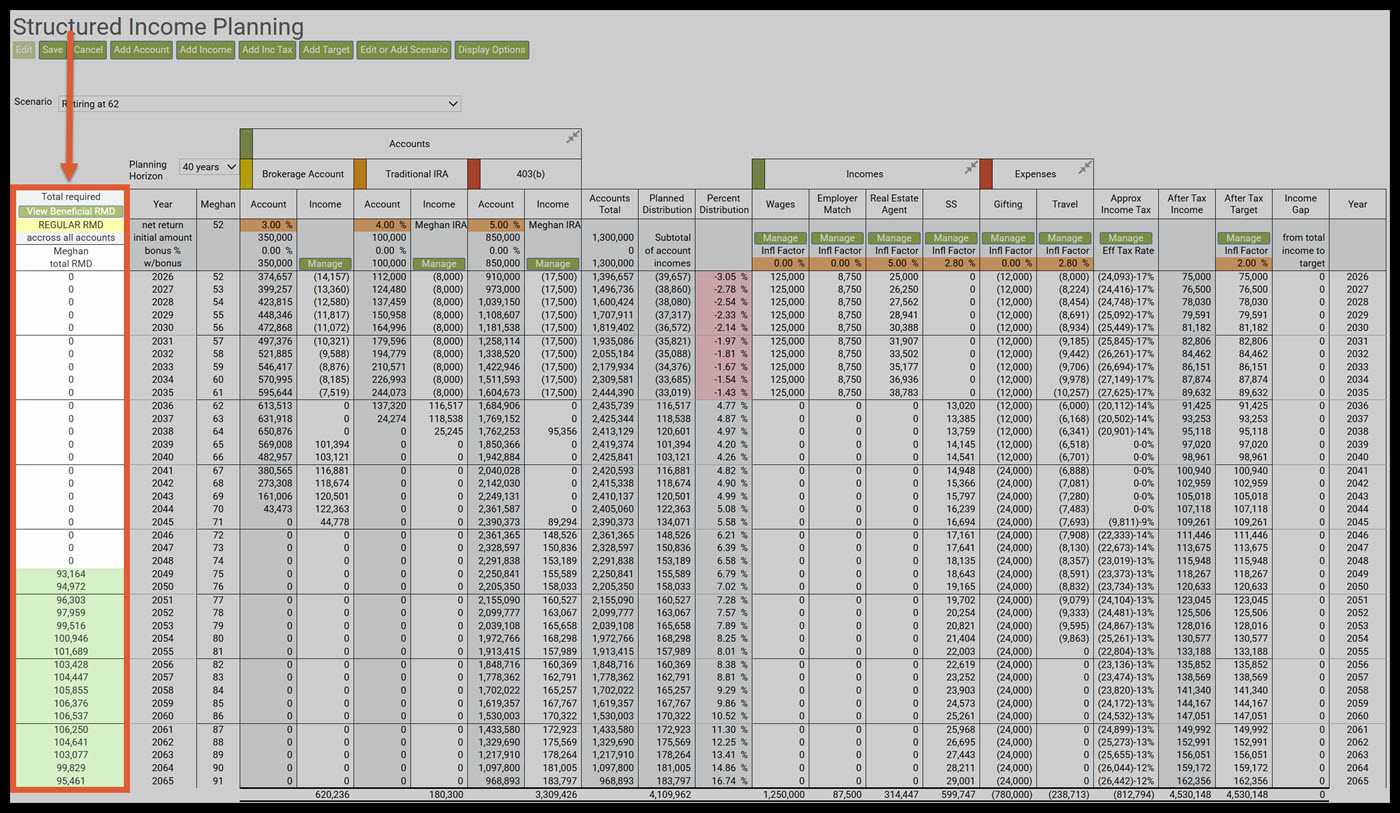Open the Planning Horizon dropdown
The height and width of the screenshot is (813, 1400).
[x=209, y=167]
